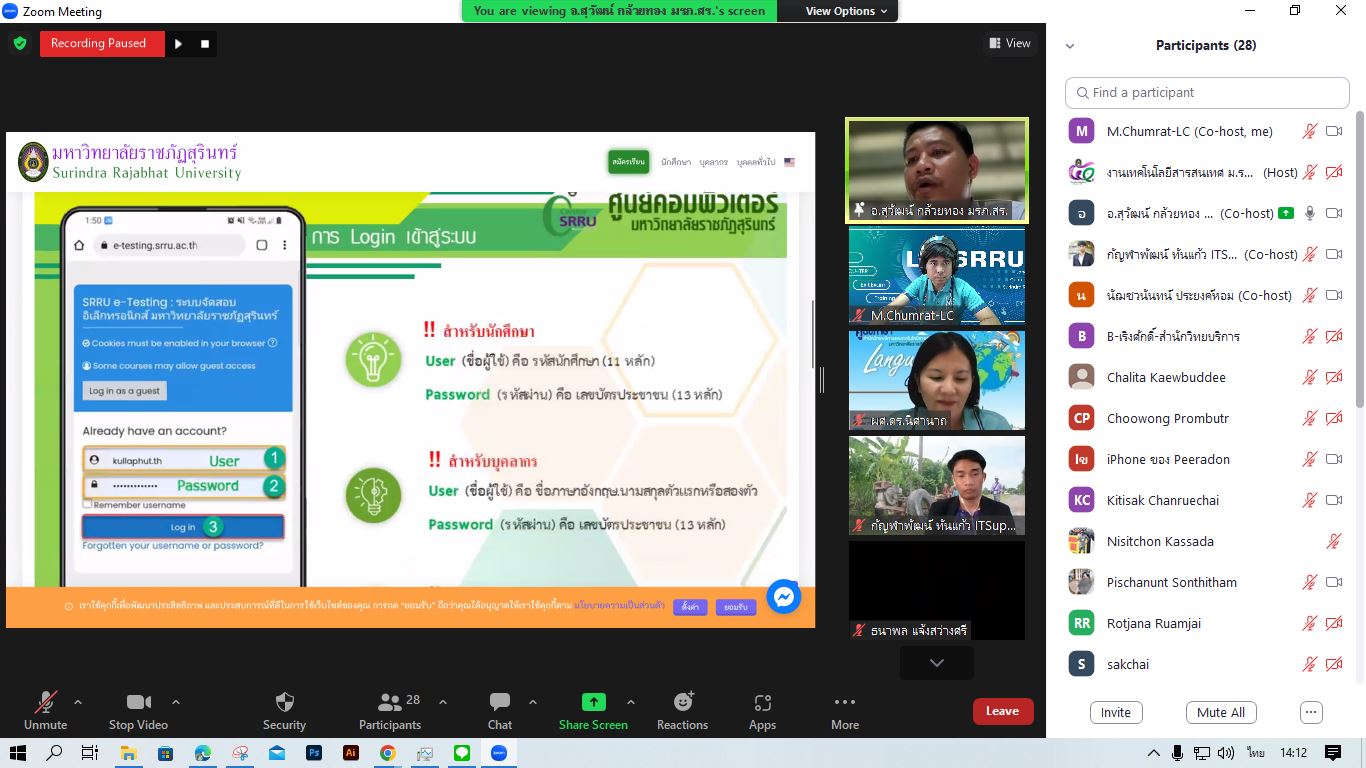Click the More options ellipsis

click(x=845, y=702)
